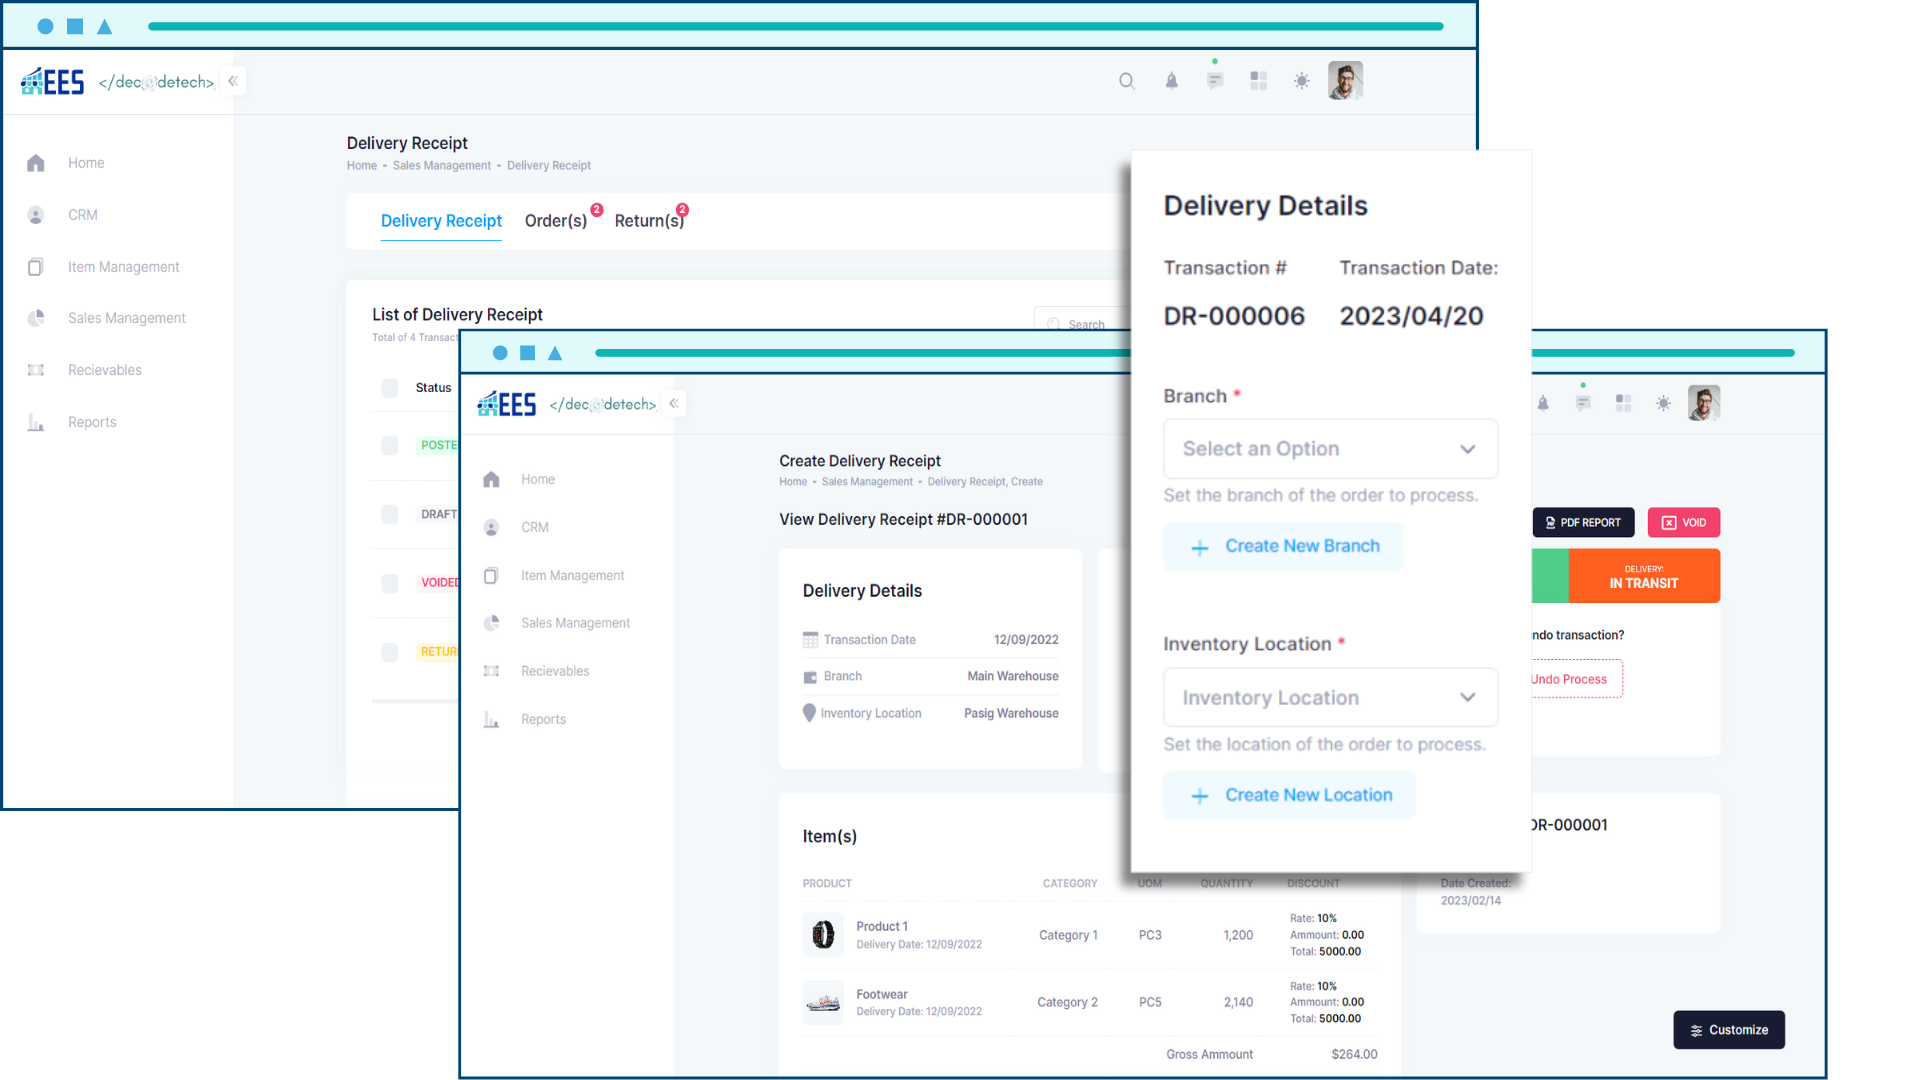Select Home in the sidebar

tap(86, 162)
